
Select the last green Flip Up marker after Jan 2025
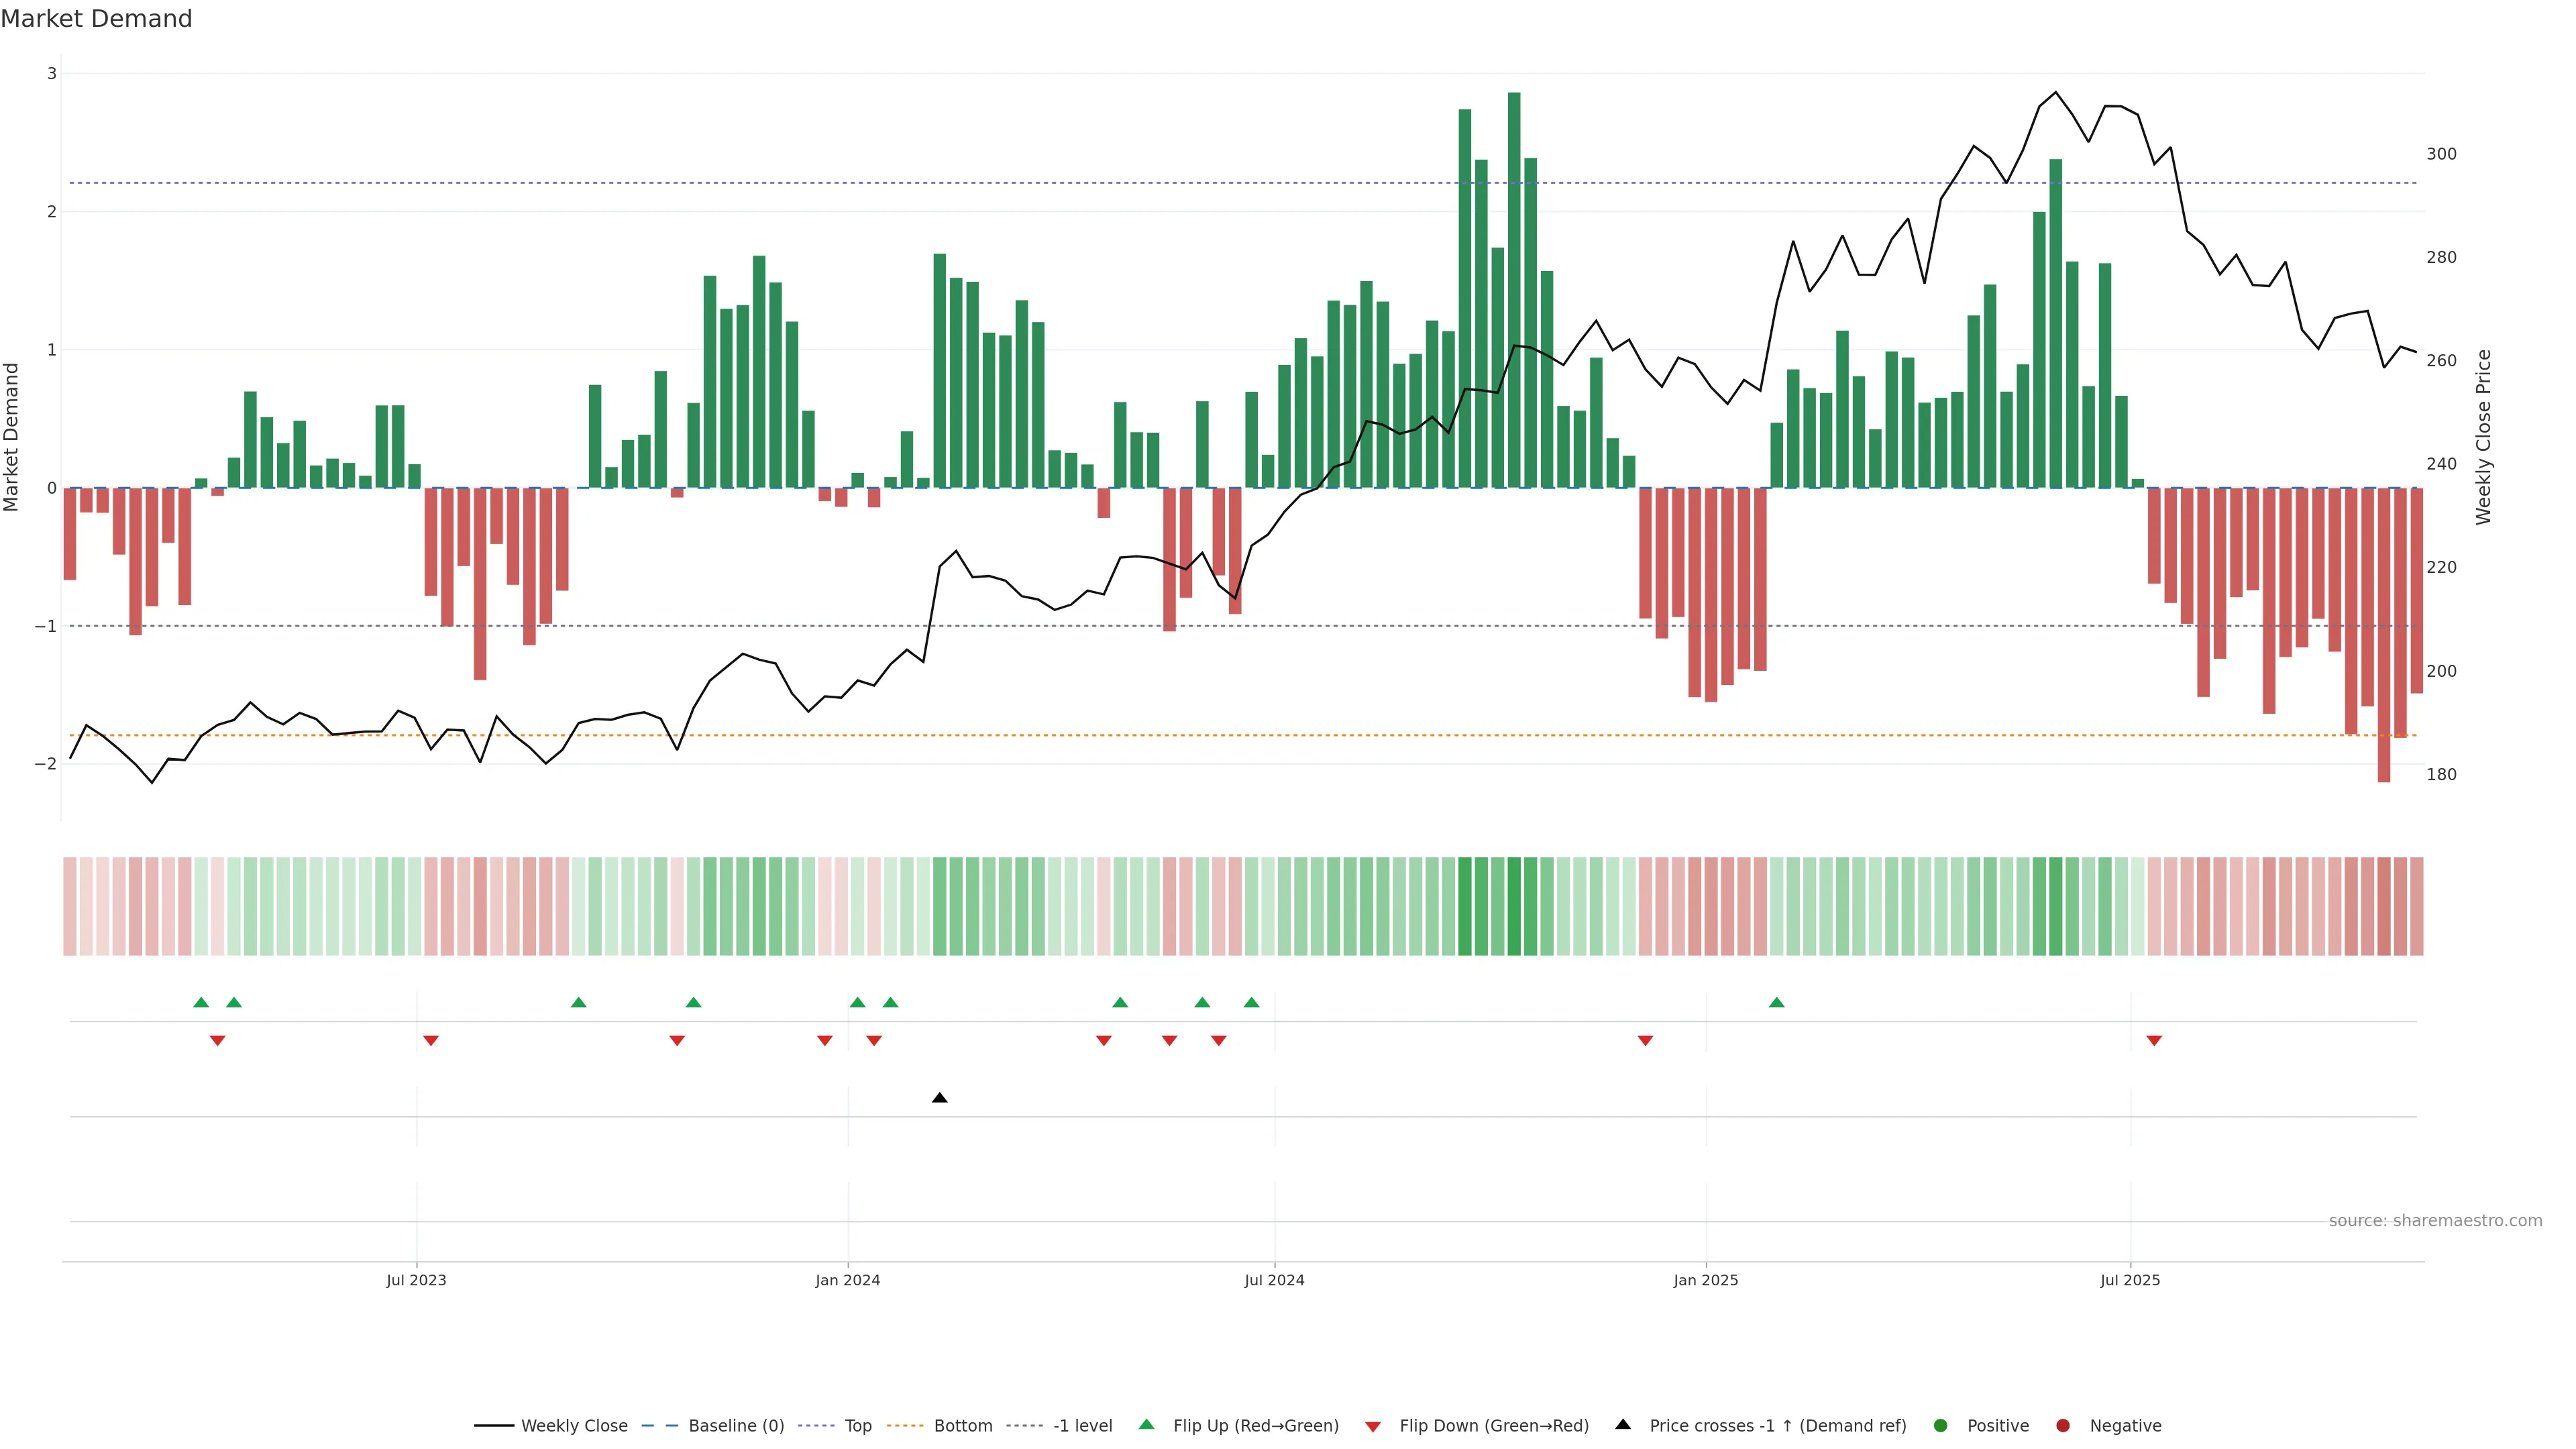(x=1776, y=1003)
